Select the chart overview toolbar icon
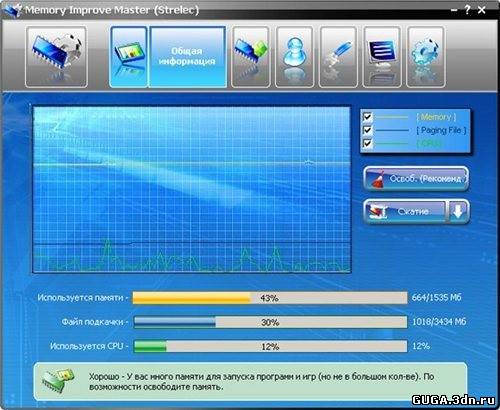500x410 pixels. click(x=129, y=57)
